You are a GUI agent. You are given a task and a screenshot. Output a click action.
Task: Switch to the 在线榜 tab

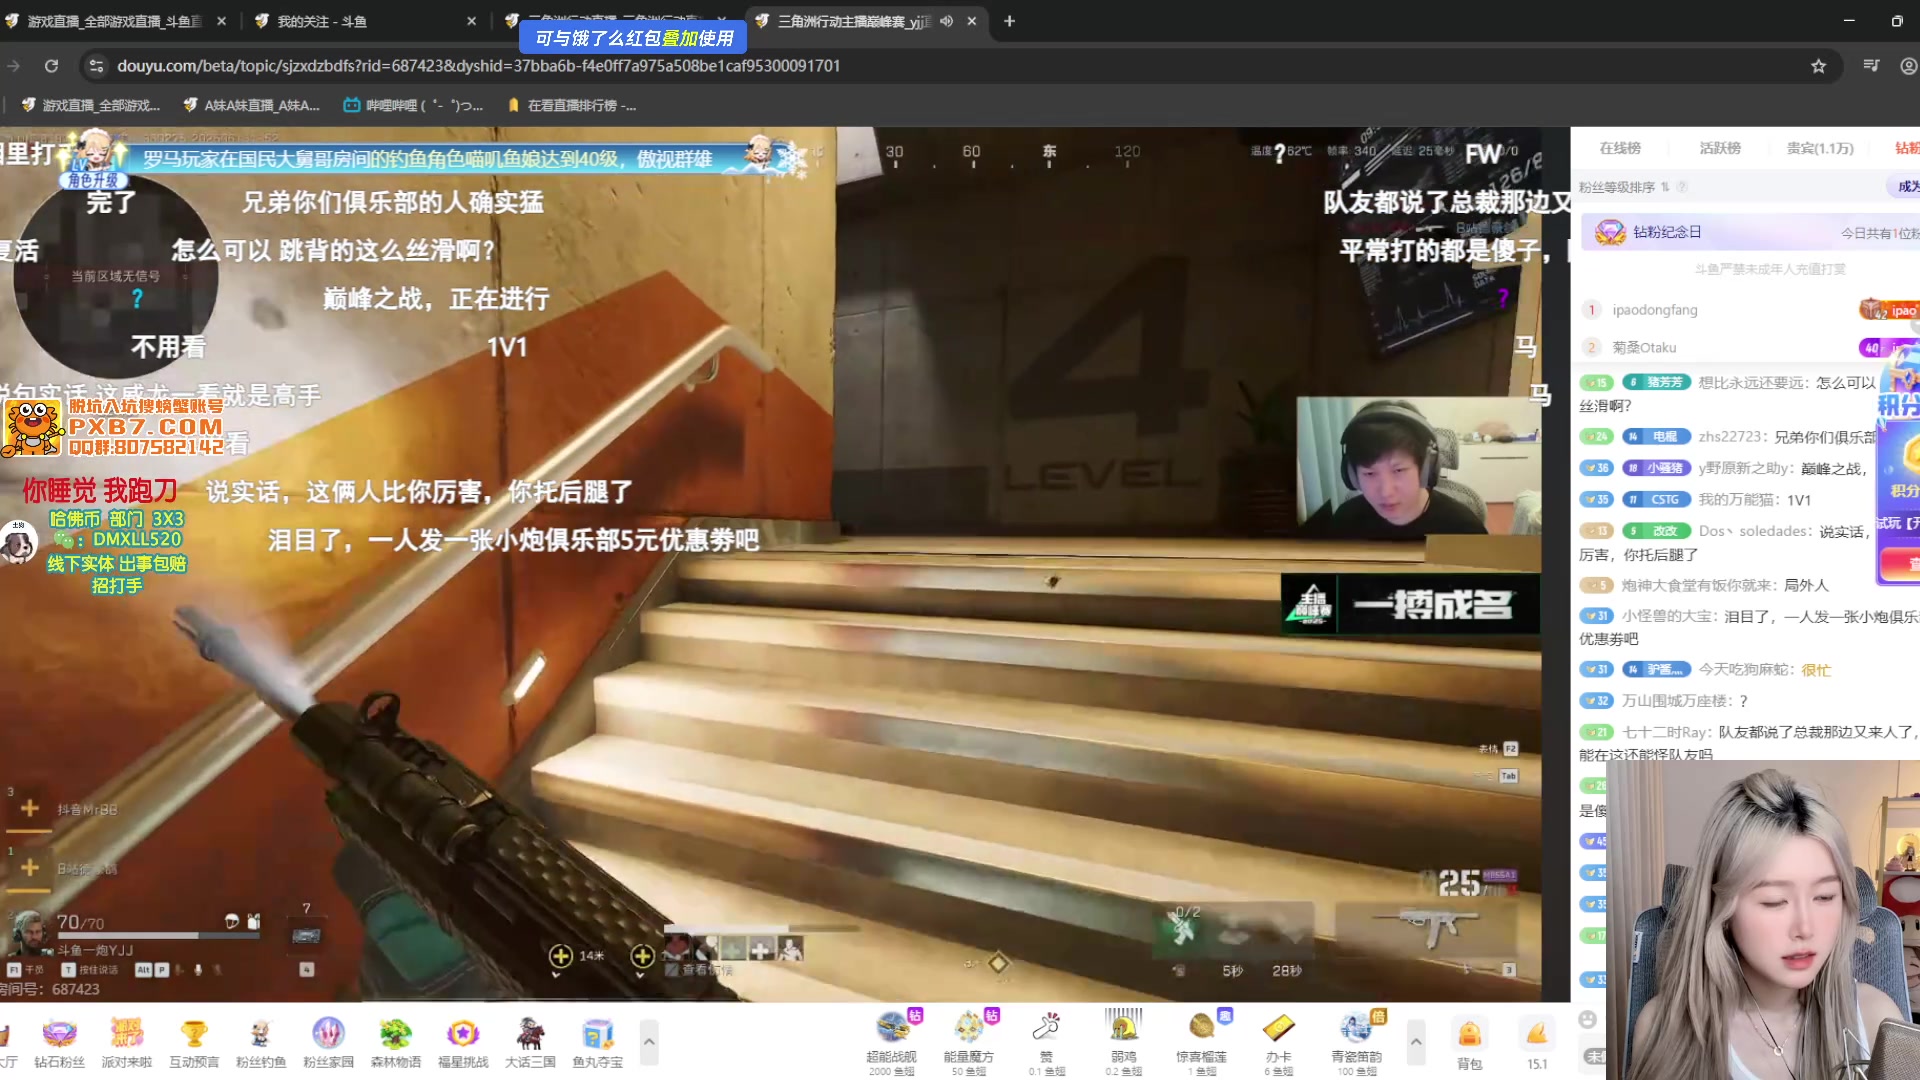click(x=1620, y=148)
